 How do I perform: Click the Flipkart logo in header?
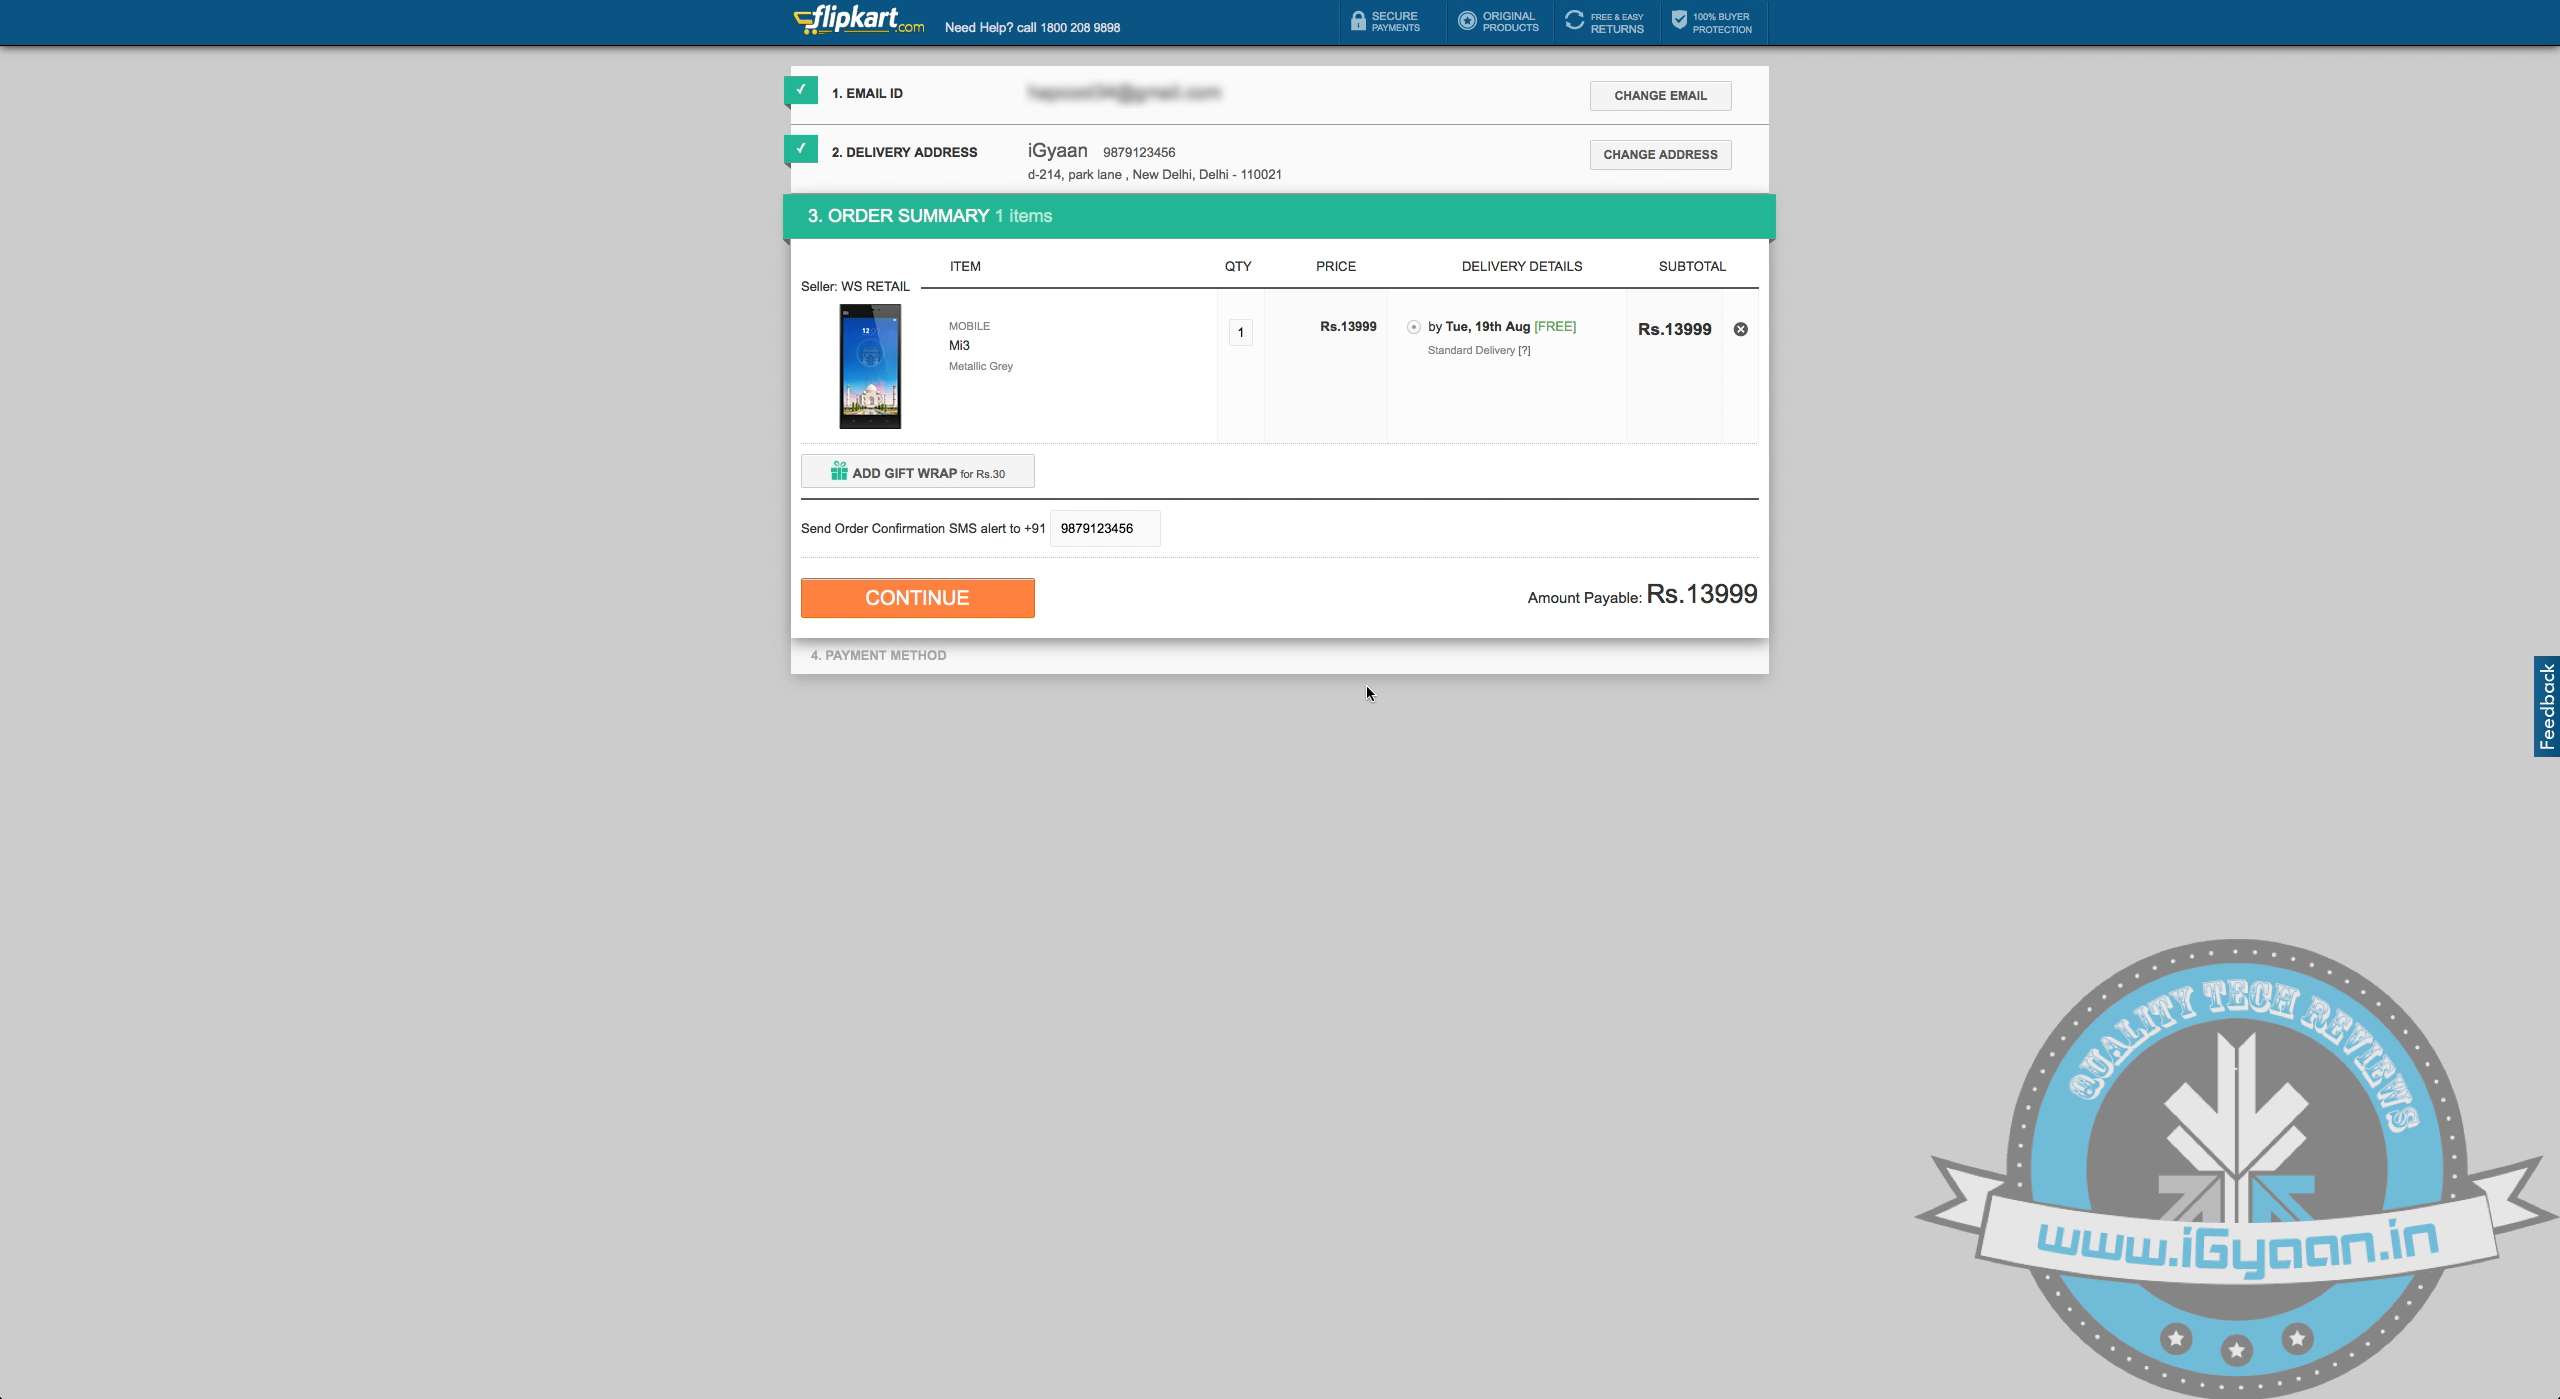858,20
